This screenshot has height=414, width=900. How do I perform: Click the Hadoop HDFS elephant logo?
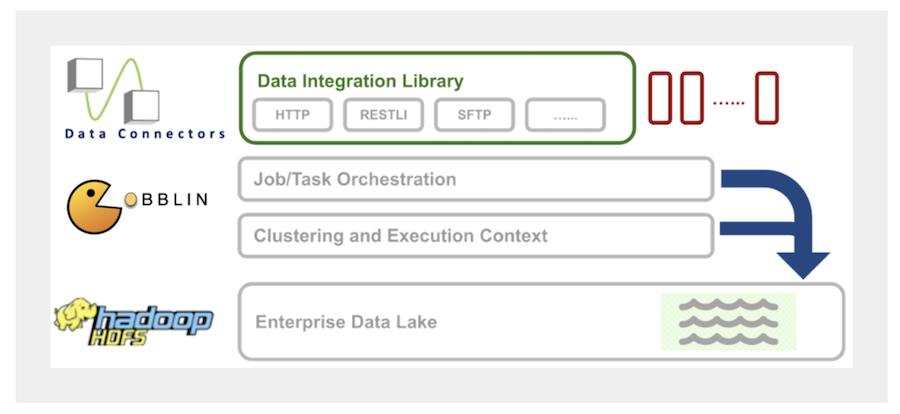point(133,320)
